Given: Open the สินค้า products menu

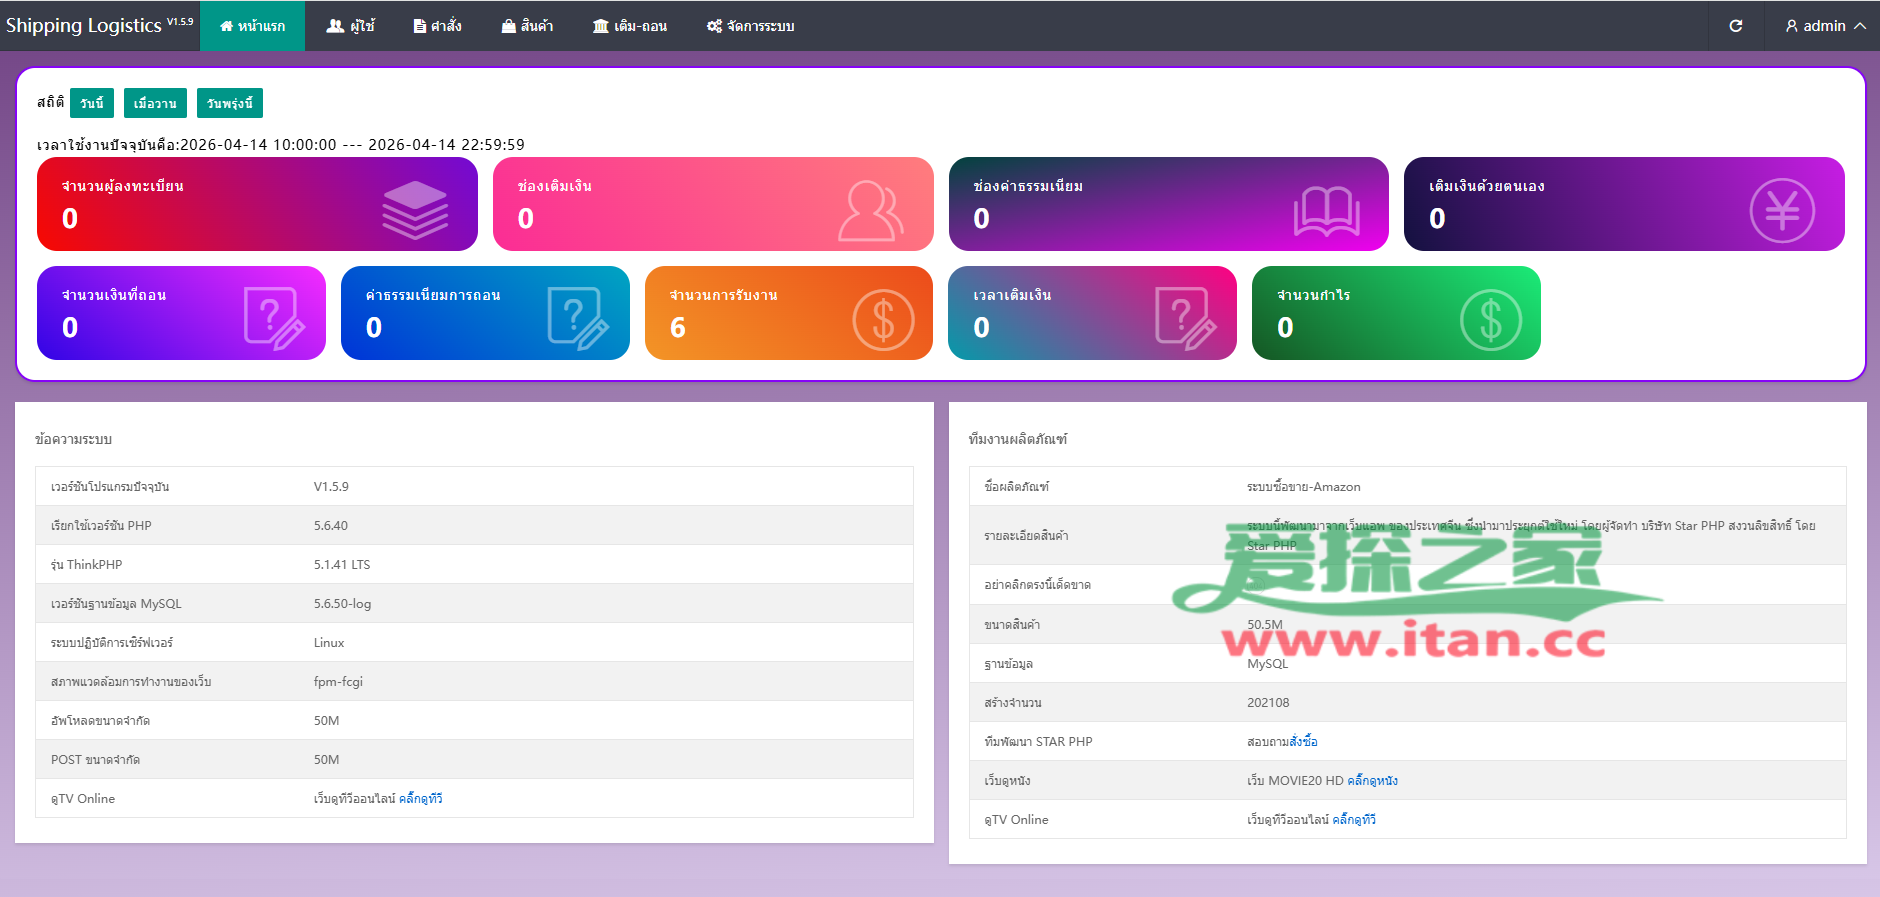Looking at the screenshot, I should [527, 26].
